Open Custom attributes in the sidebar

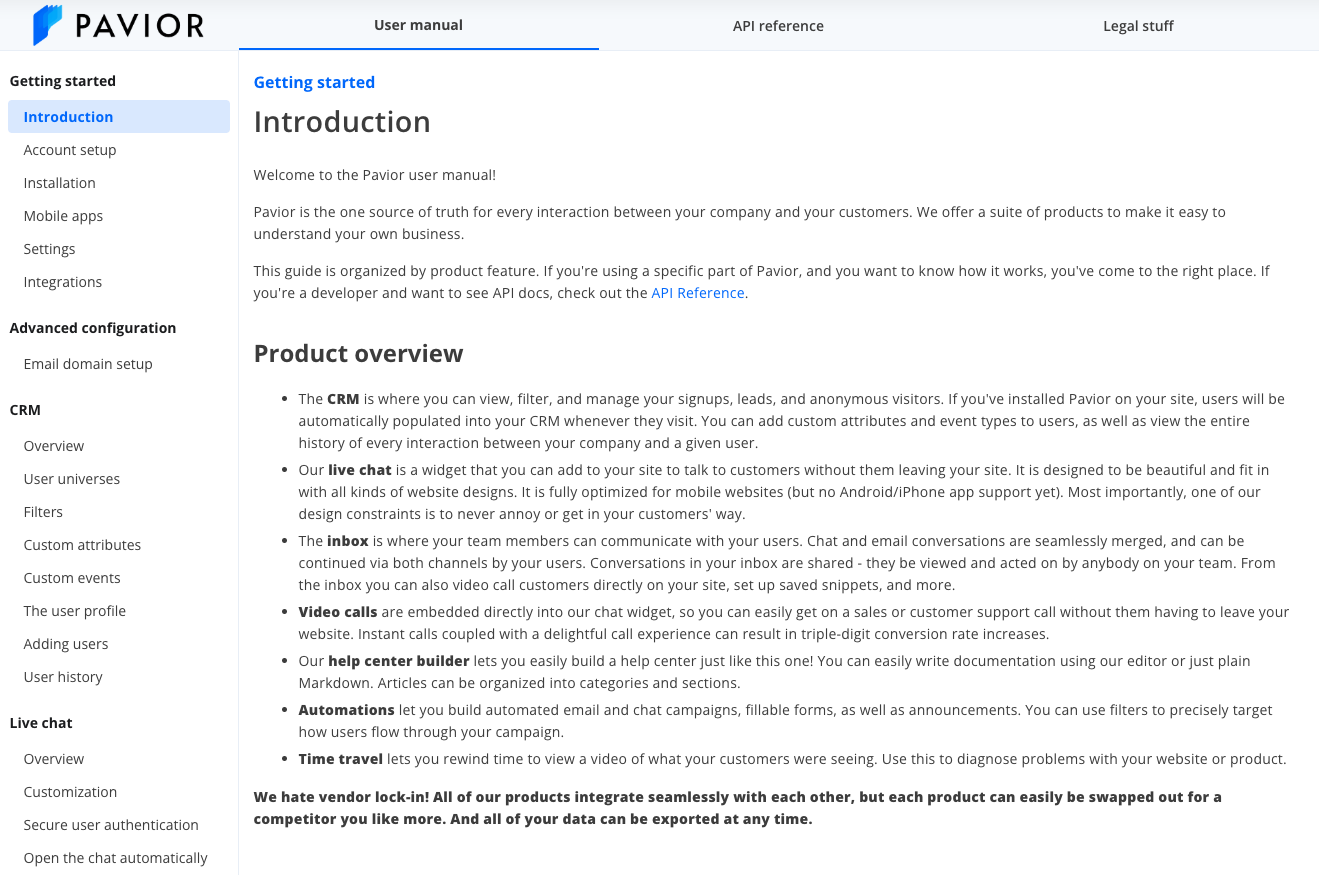(82, 545)
